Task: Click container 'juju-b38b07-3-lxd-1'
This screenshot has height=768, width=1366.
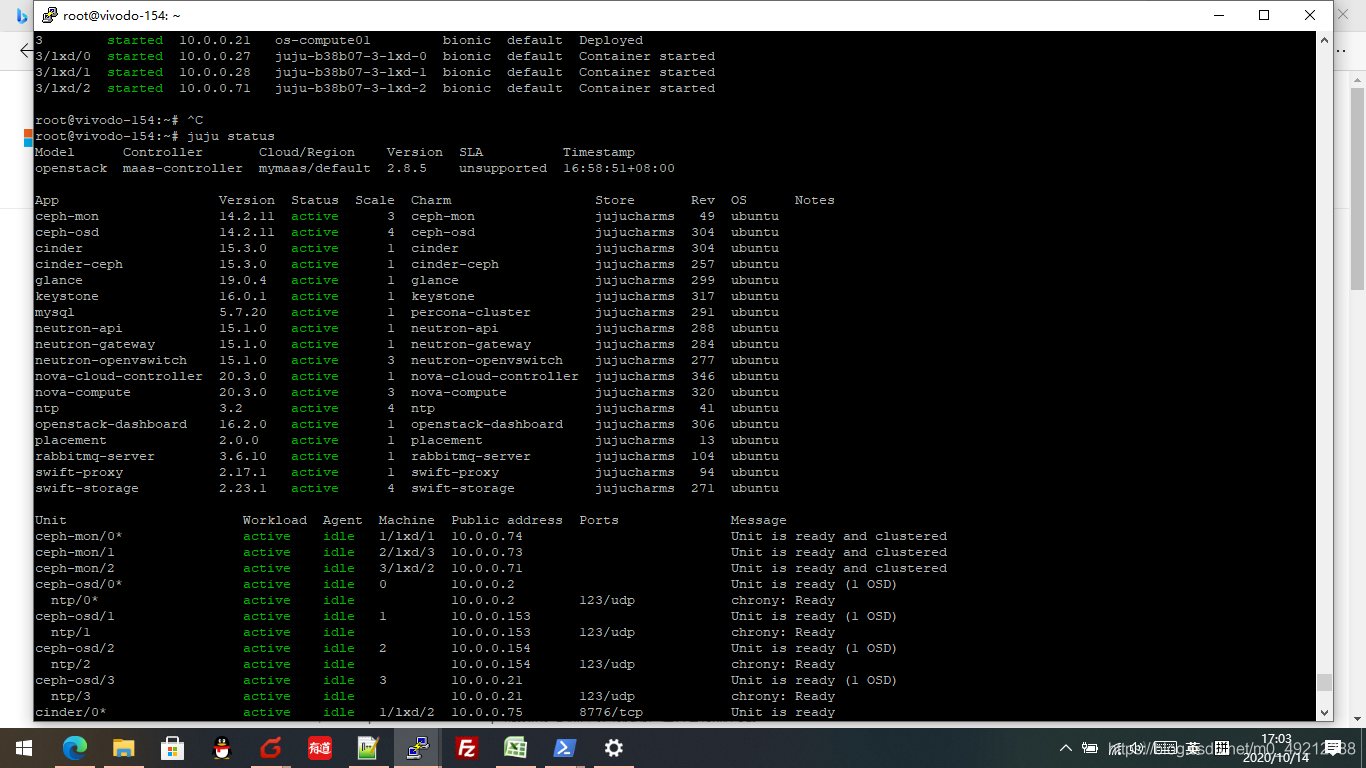Action: click(x=351, y=72)
